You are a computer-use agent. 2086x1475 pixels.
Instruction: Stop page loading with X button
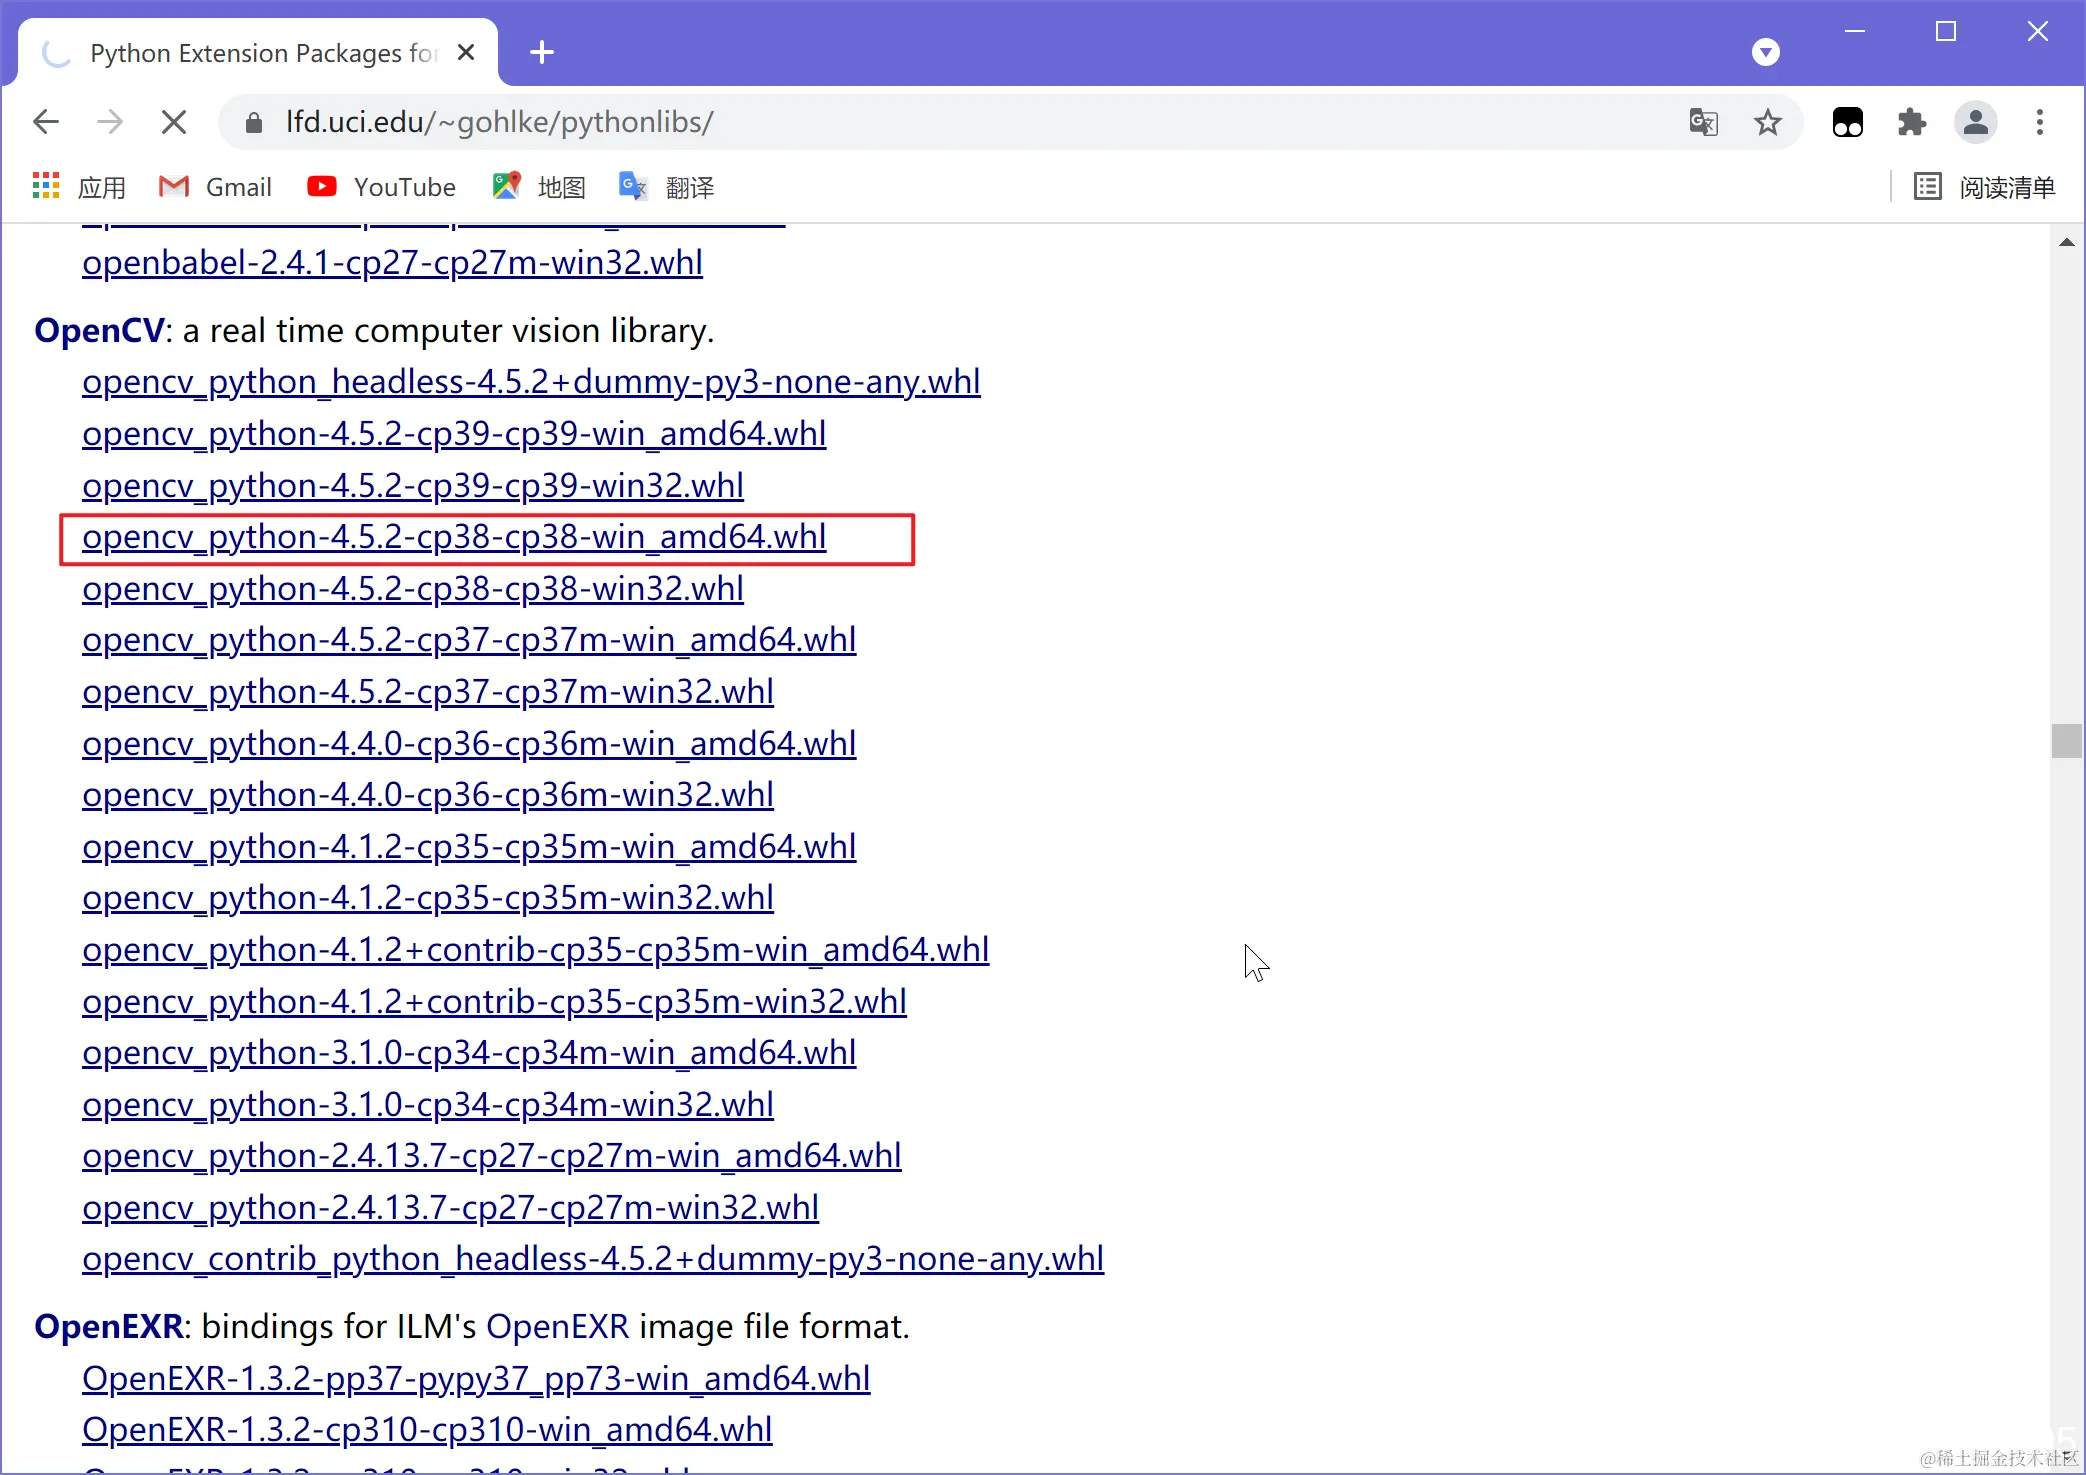click(174, 122)
